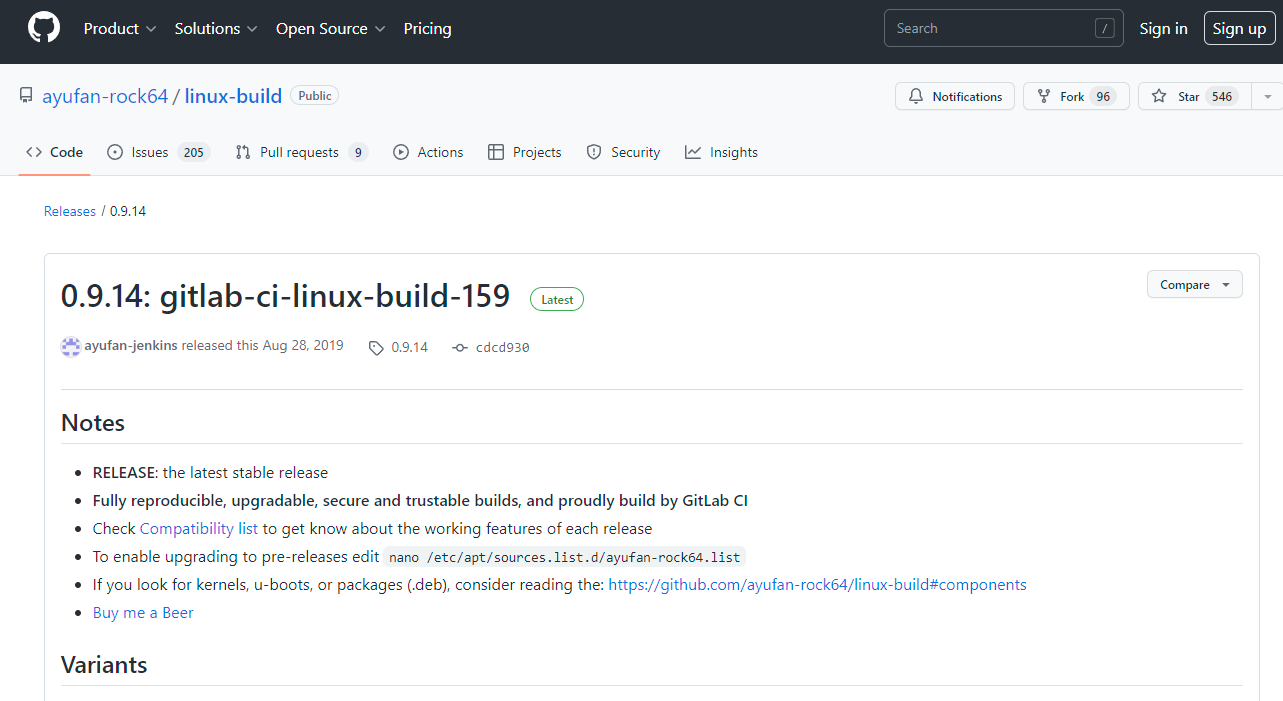Click the GitHub logo icon
This screenshot has width=1283, height=701.
click(44, 29)
